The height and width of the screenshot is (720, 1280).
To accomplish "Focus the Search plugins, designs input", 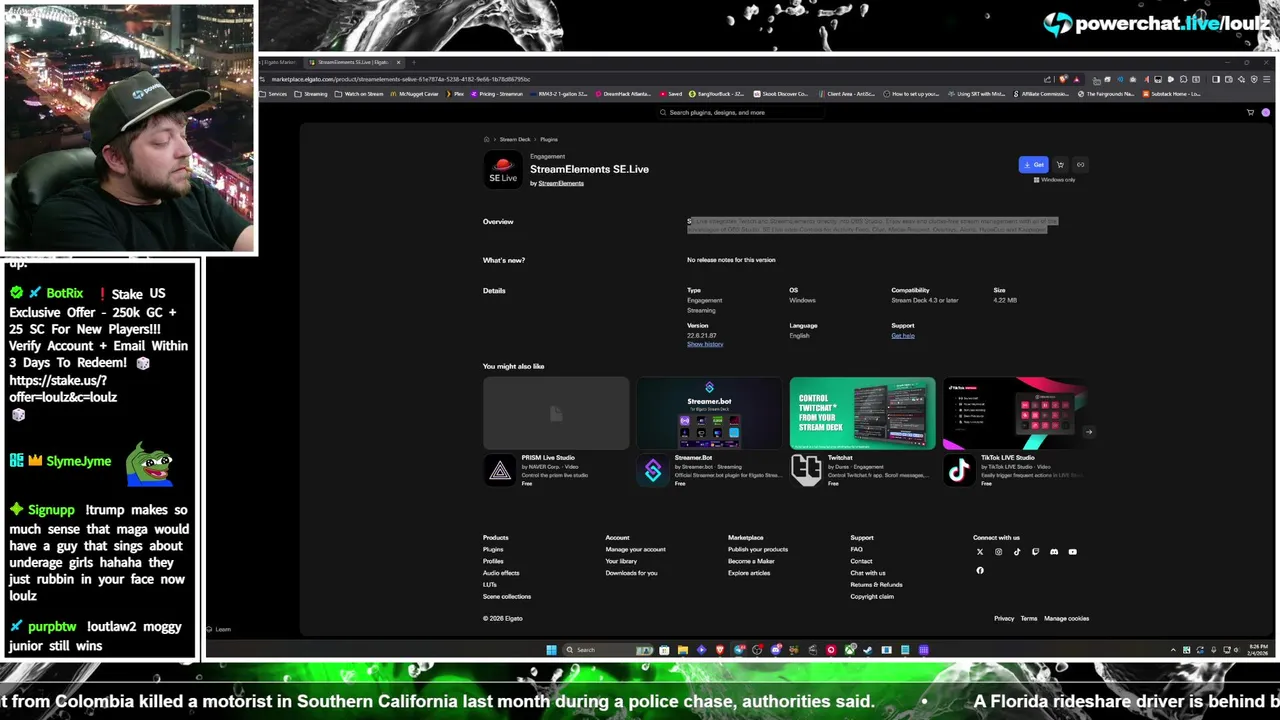I will coord(740,113).
